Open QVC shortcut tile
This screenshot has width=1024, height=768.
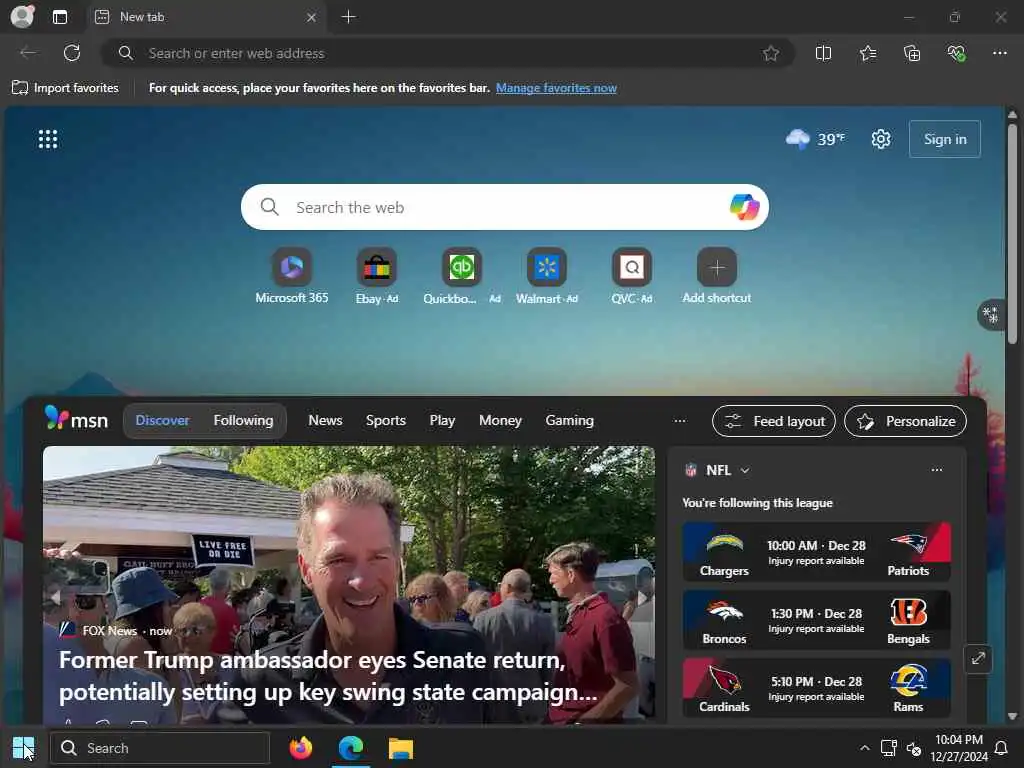[x=632, y=276]
